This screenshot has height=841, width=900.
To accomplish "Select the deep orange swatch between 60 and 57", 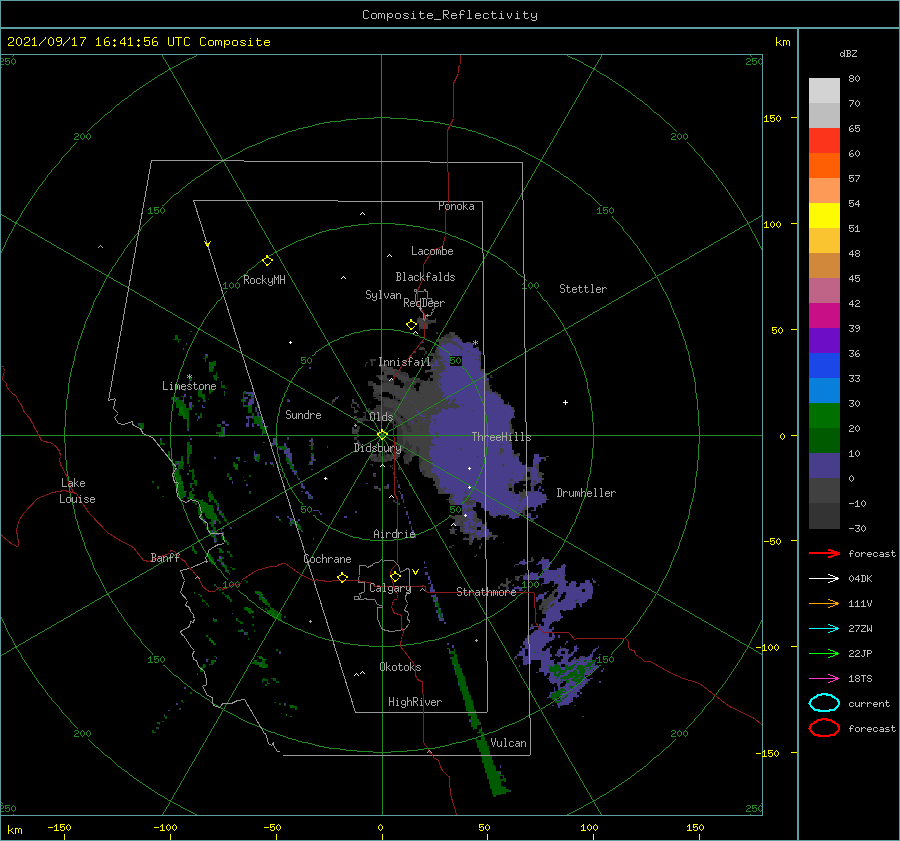I will point(824,165).
